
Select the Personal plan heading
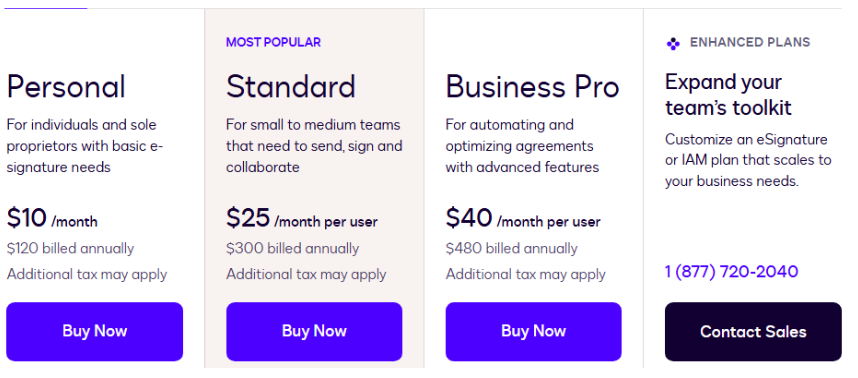[66, 86]
